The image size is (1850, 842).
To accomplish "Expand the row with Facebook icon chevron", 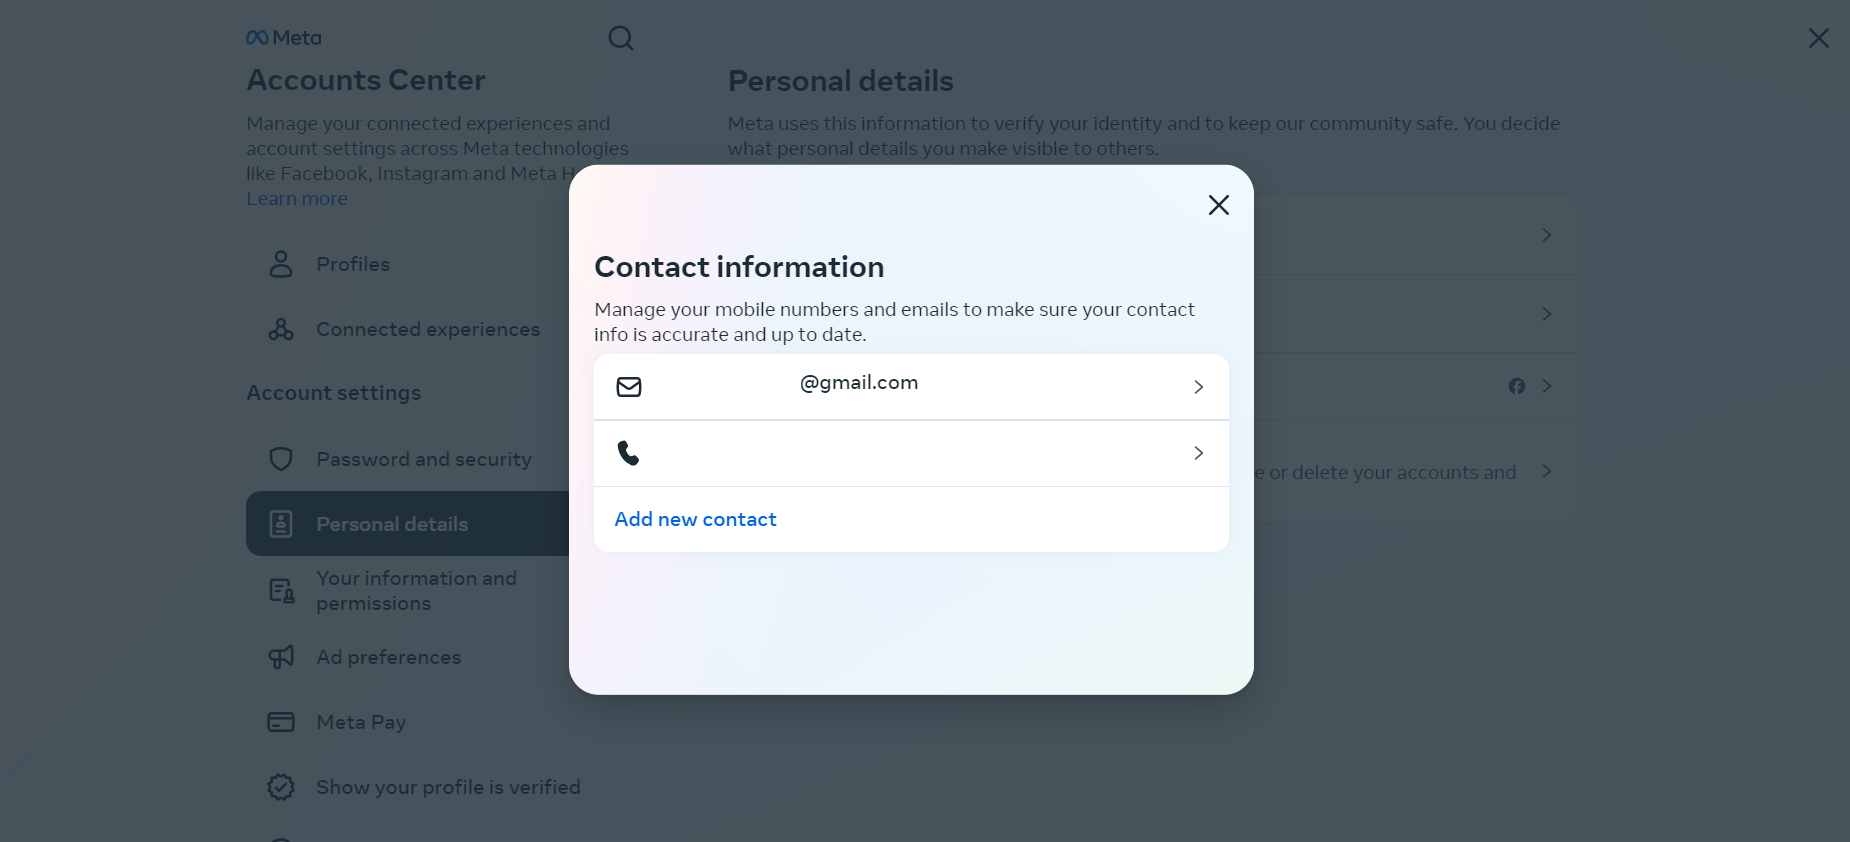I will (1546, 386).
